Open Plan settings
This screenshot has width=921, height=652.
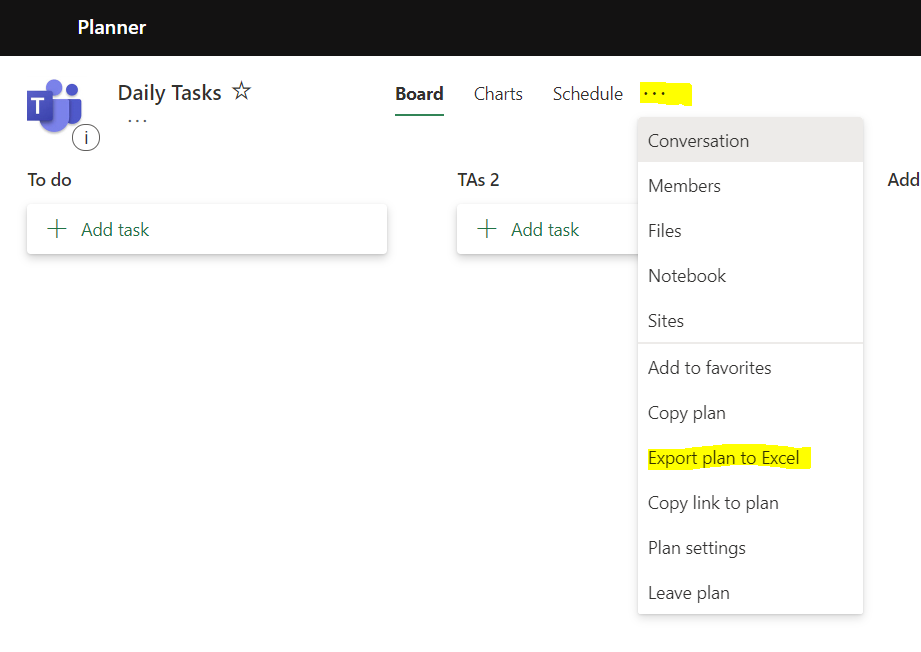coord(750,548)
